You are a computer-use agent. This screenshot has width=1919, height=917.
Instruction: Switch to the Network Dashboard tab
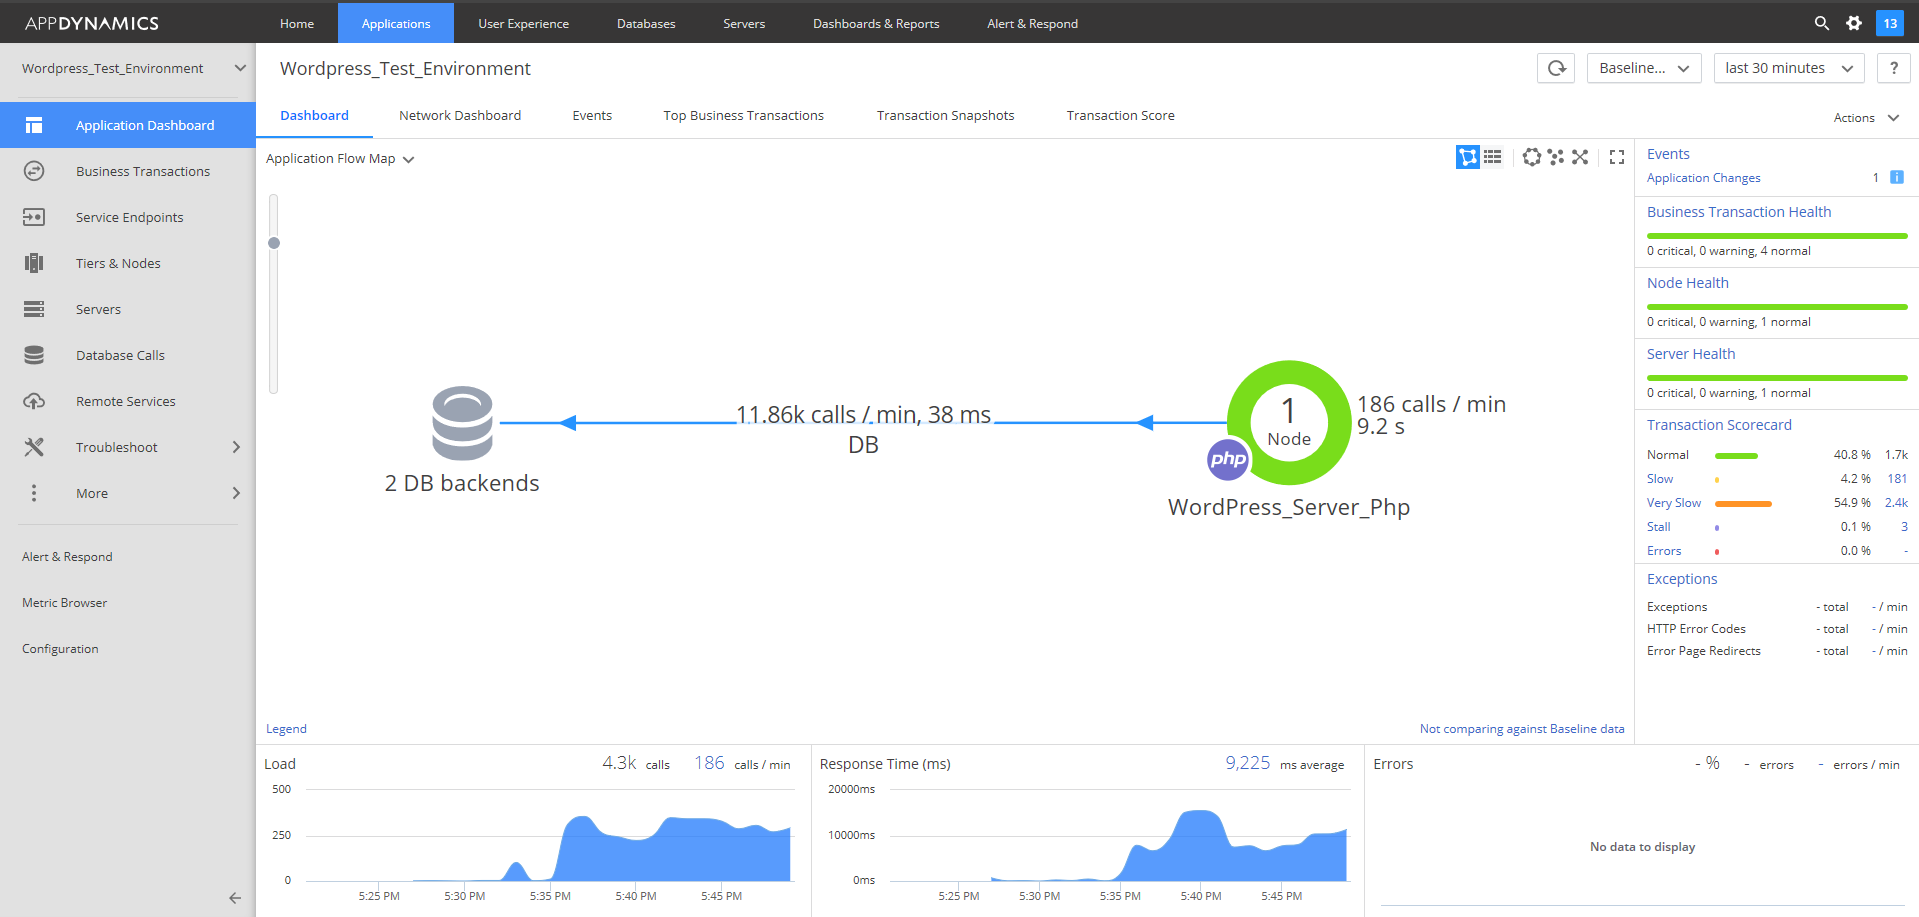[x=460, y=115]
